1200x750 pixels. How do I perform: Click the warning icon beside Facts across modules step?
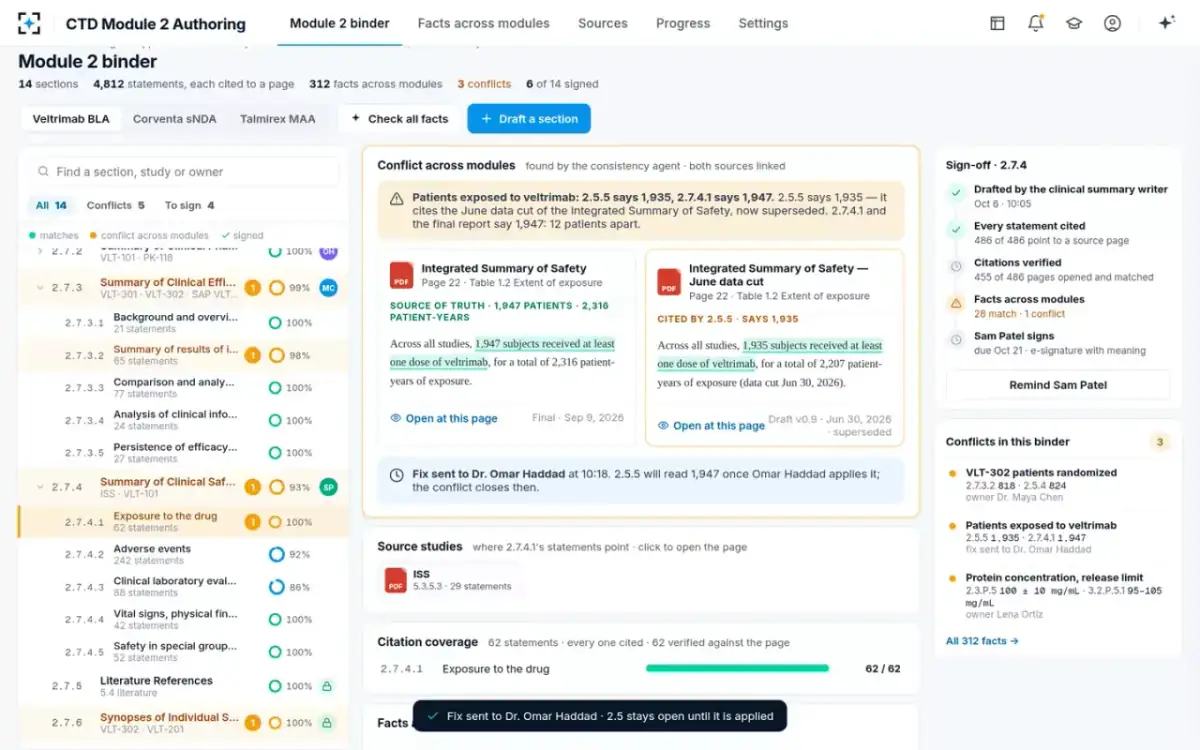point(956,302)
